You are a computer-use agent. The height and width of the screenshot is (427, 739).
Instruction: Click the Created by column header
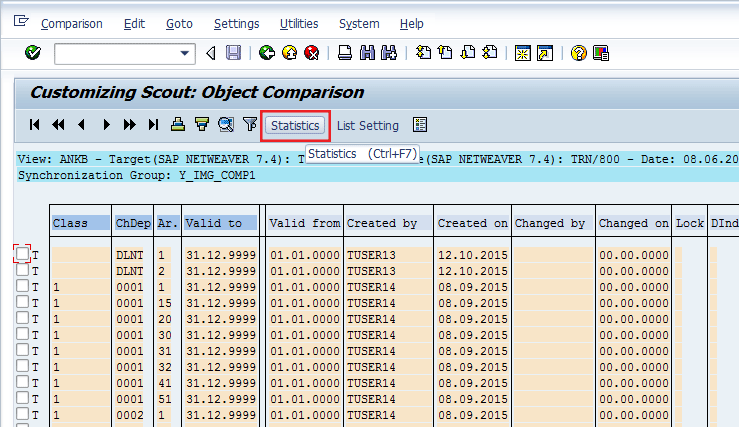pos(381,223)
